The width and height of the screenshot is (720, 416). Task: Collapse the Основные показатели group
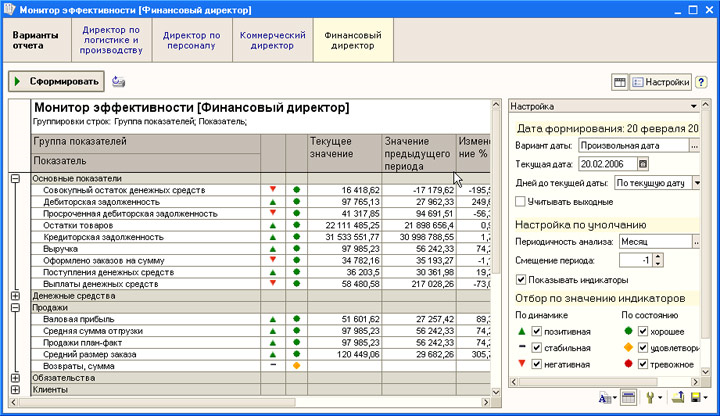[15, 179]
